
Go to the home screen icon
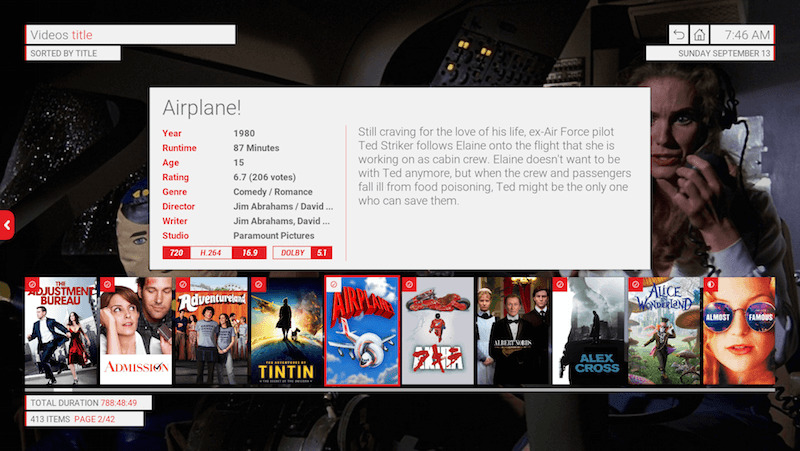[699, 35]
